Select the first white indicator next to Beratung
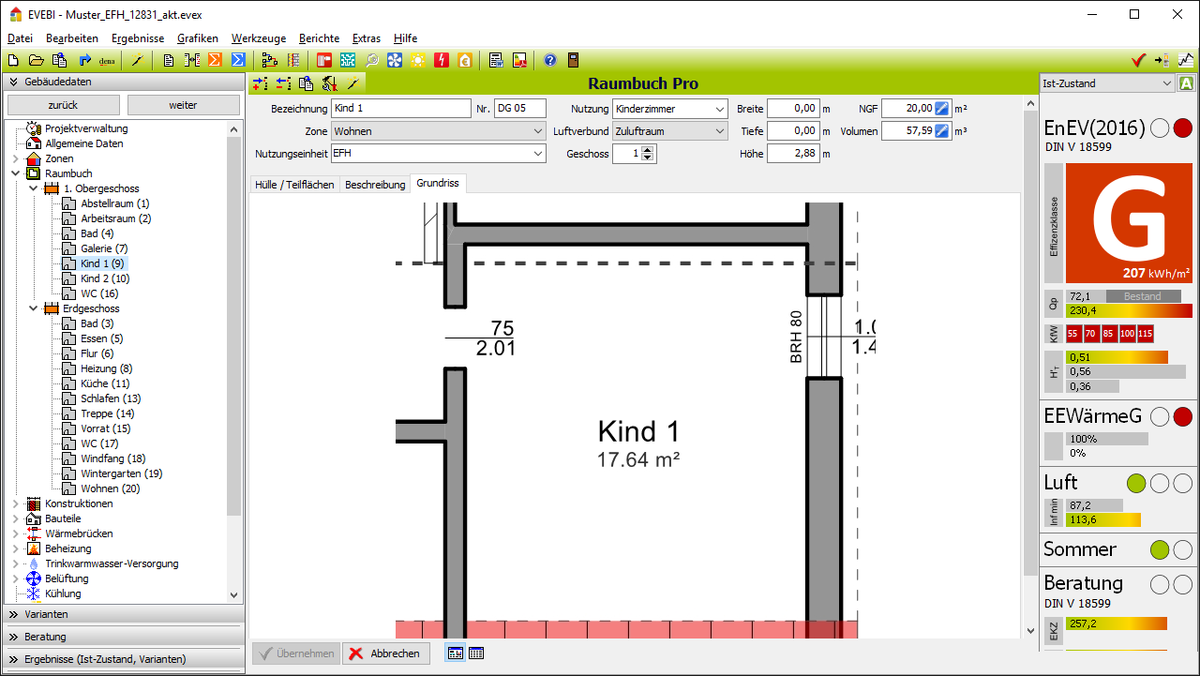The height and width of the screenshot is (676, 1200). (1160, 583)
